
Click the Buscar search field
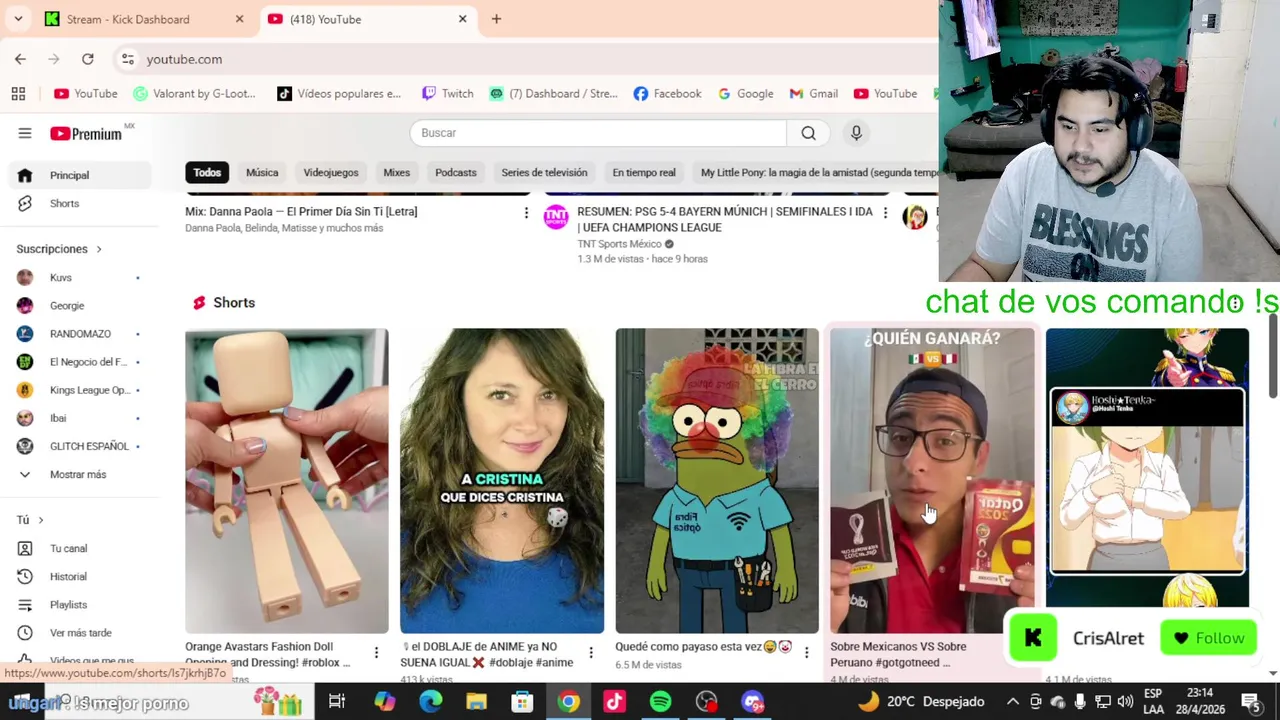[598, 133]
